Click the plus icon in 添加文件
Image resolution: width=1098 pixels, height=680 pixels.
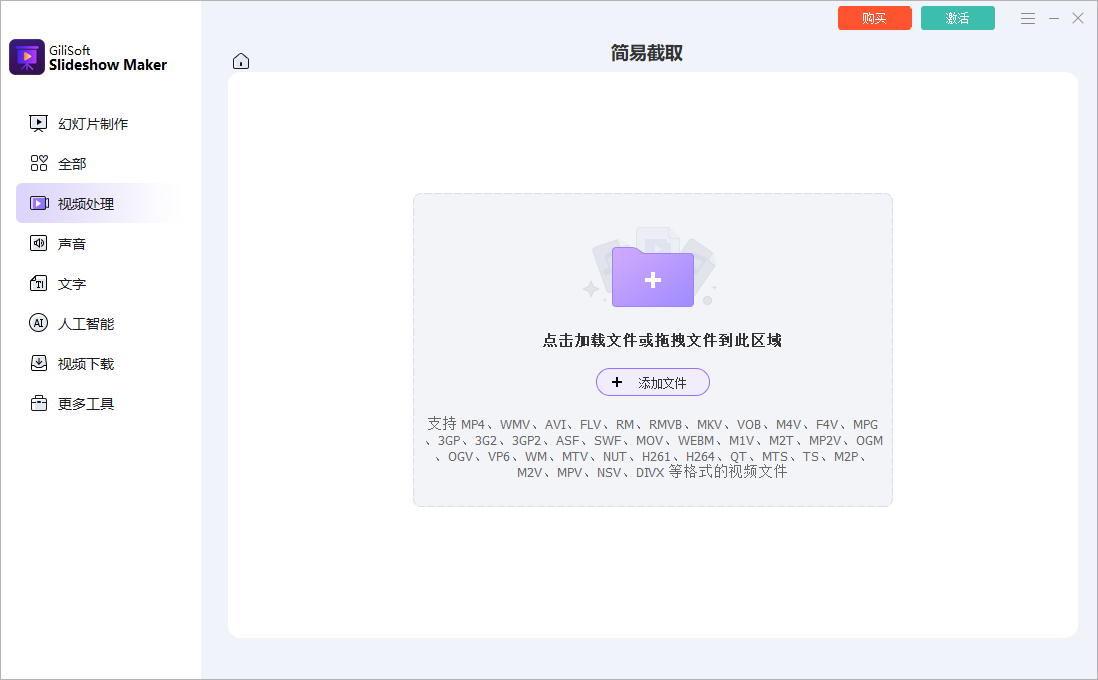617,382
